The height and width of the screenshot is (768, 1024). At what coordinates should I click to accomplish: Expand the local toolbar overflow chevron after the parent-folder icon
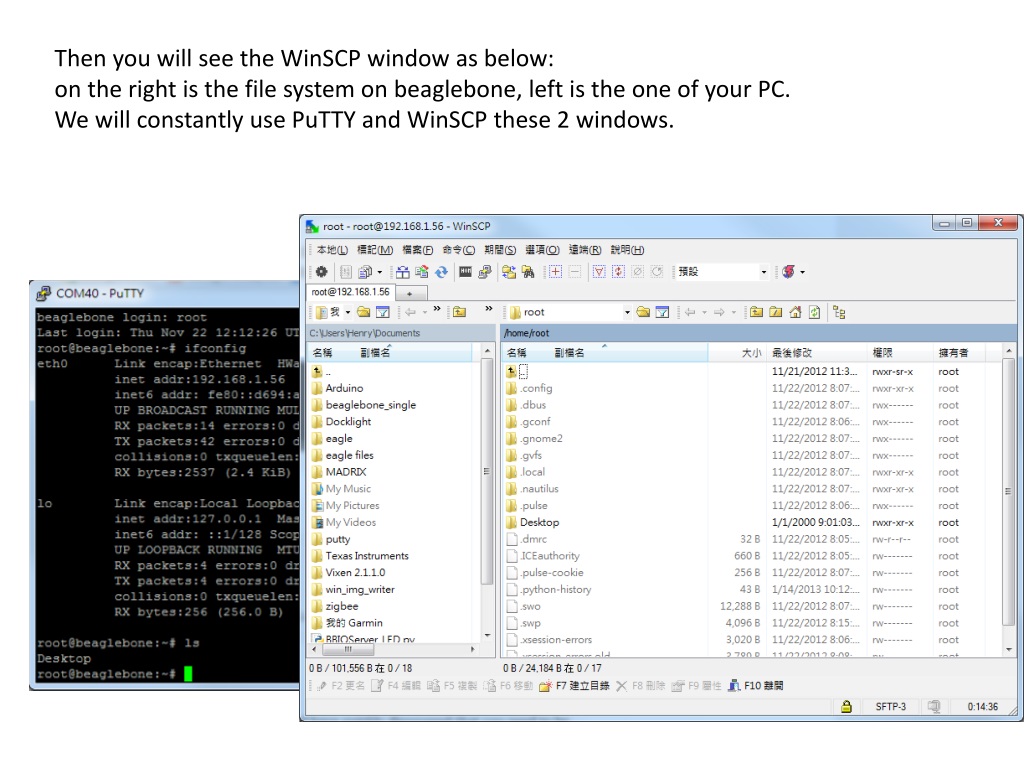[488, 308]
